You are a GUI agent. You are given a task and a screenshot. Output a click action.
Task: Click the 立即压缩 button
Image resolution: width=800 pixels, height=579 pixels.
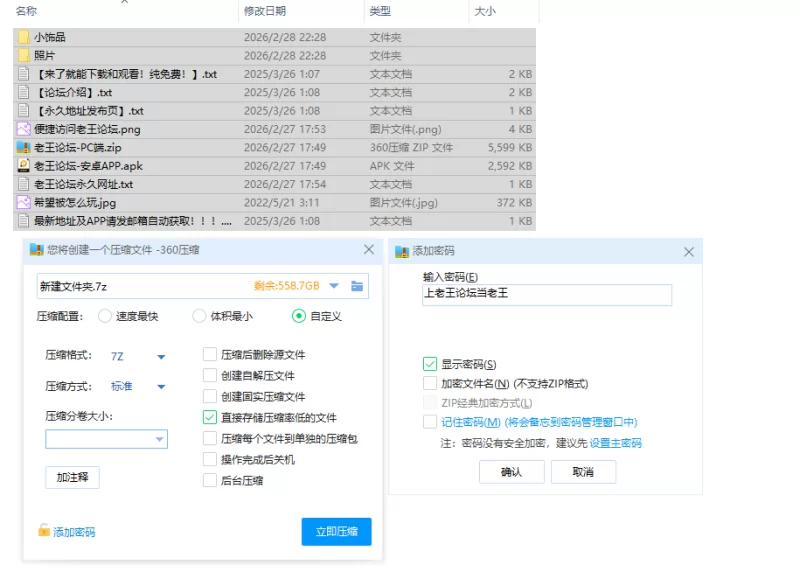pos(336,531)
